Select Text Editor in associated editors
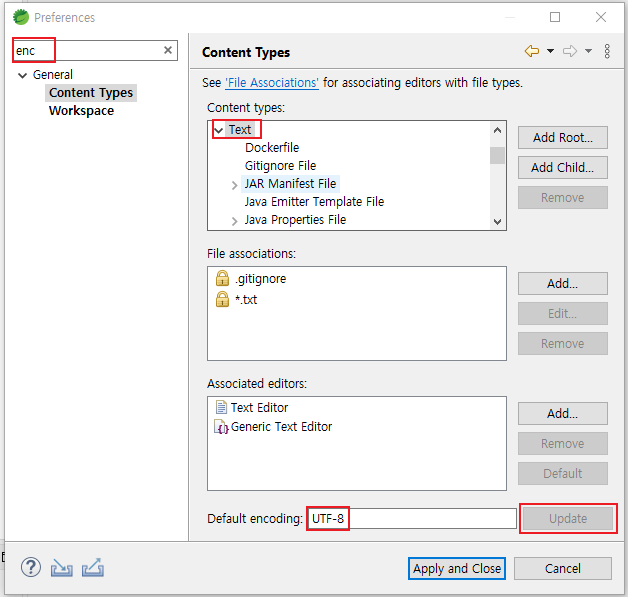Viewport: 628px width, 597px height. tap(260, 407)
